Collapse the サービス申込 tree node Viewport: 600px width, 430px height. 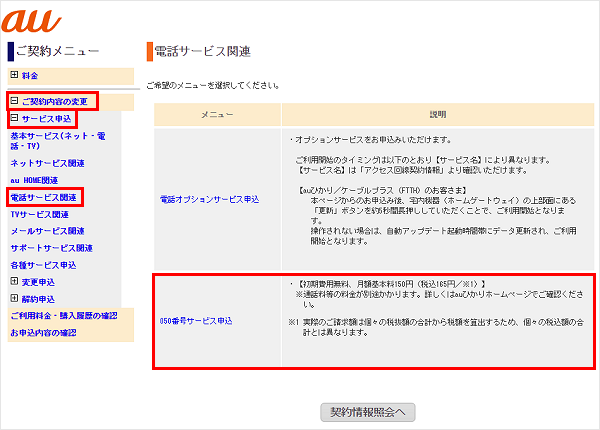pos(14,118)
